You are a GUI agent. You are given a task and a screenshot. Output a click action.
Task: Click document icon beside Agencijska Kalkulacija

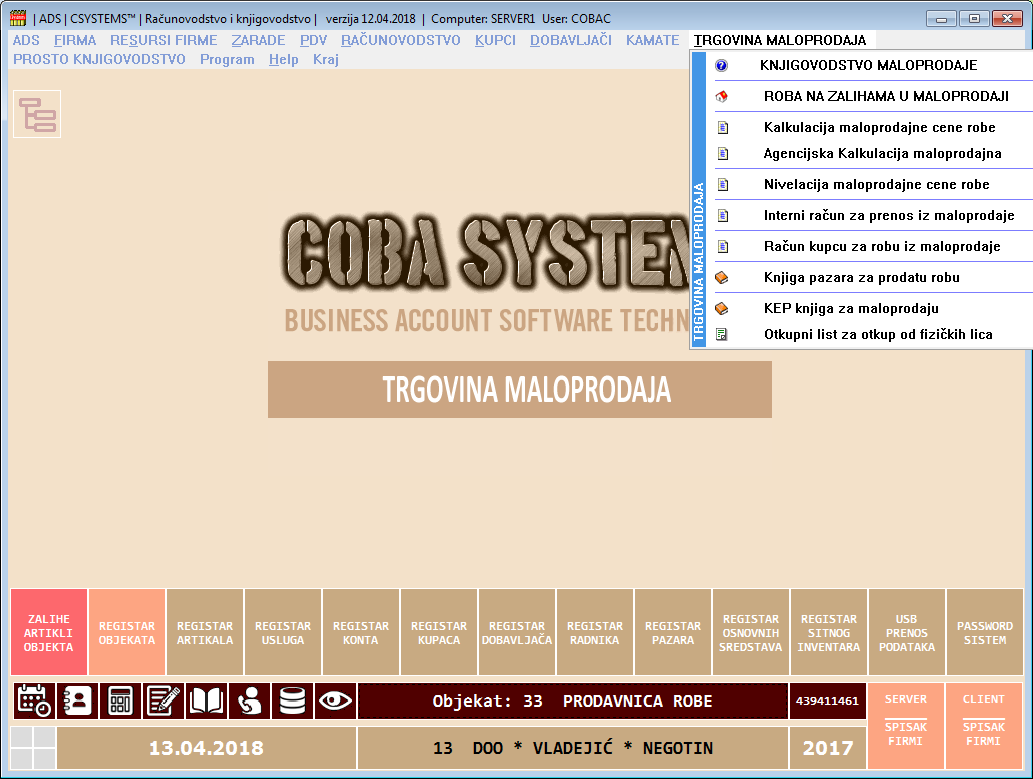723,154
